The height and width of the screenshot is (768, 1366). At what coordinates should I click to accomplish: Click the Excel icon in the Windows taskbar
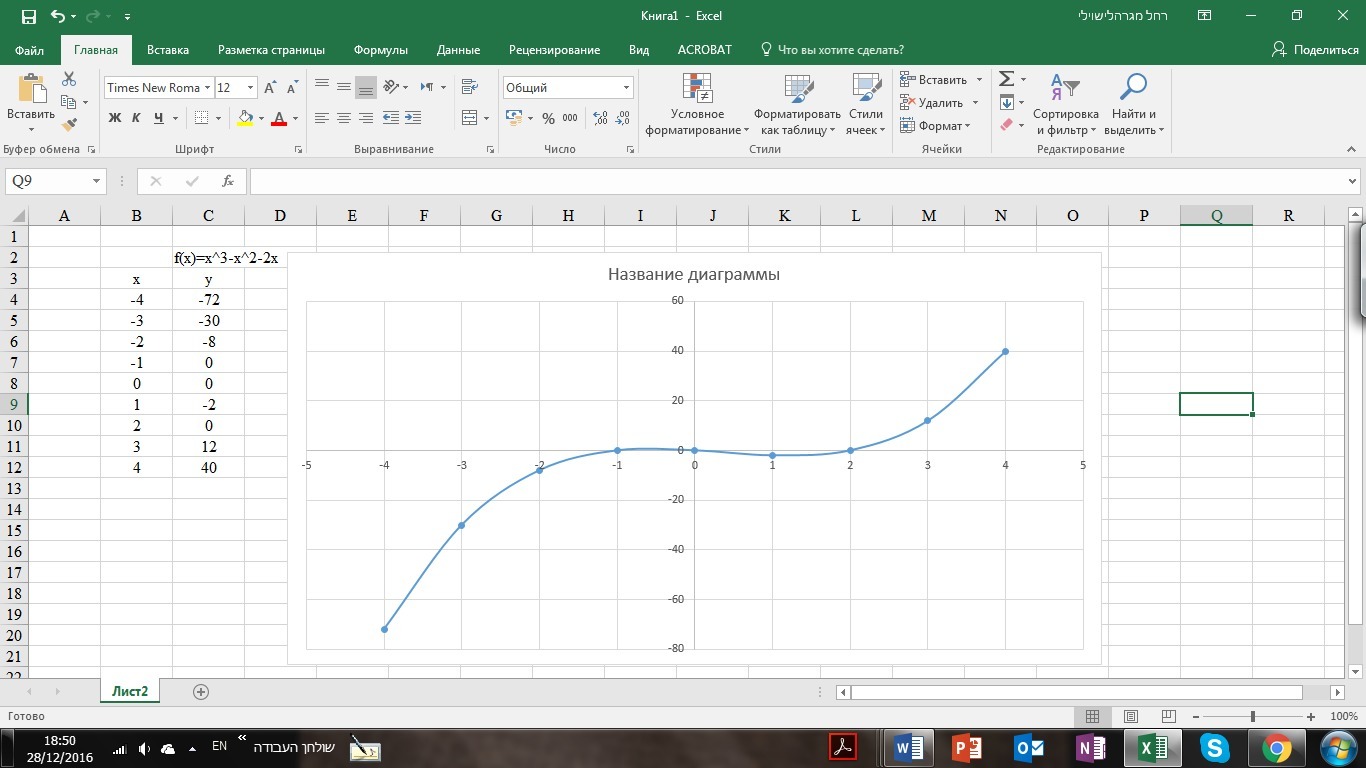pos(1153,747)
